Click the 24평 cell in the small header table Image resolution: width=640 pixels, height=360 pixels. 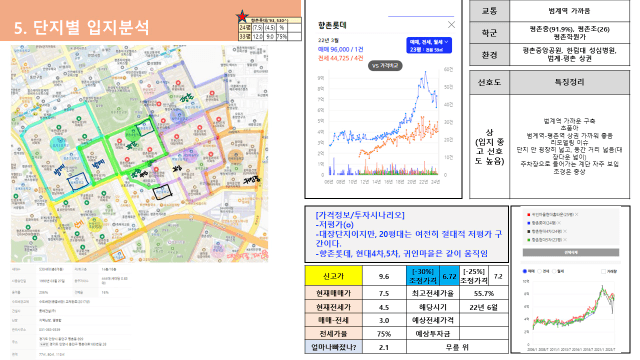coord(245,28)
